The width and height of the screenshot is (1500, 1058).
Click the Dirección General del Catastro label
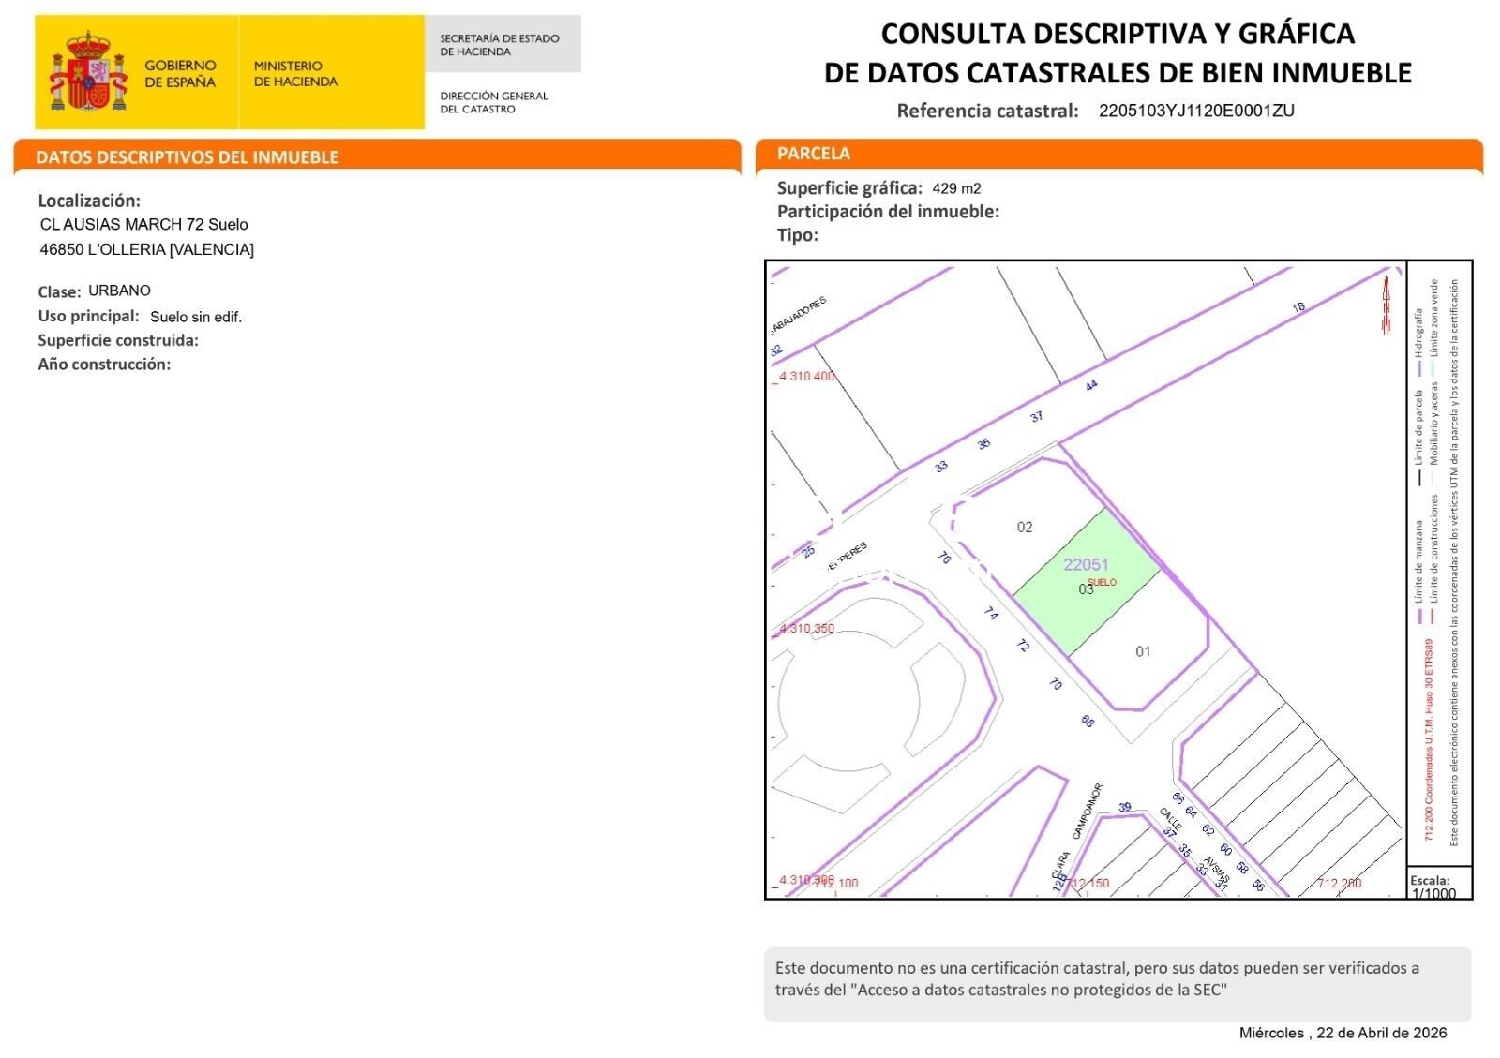pos(494,102)
